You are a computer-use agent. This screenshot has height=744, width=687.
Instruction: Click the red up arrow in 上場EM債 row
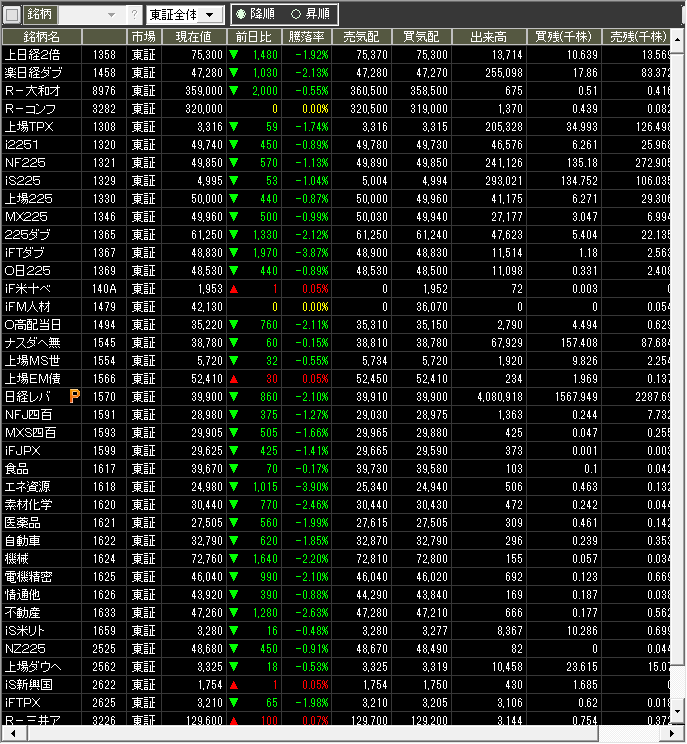(234, 379)
